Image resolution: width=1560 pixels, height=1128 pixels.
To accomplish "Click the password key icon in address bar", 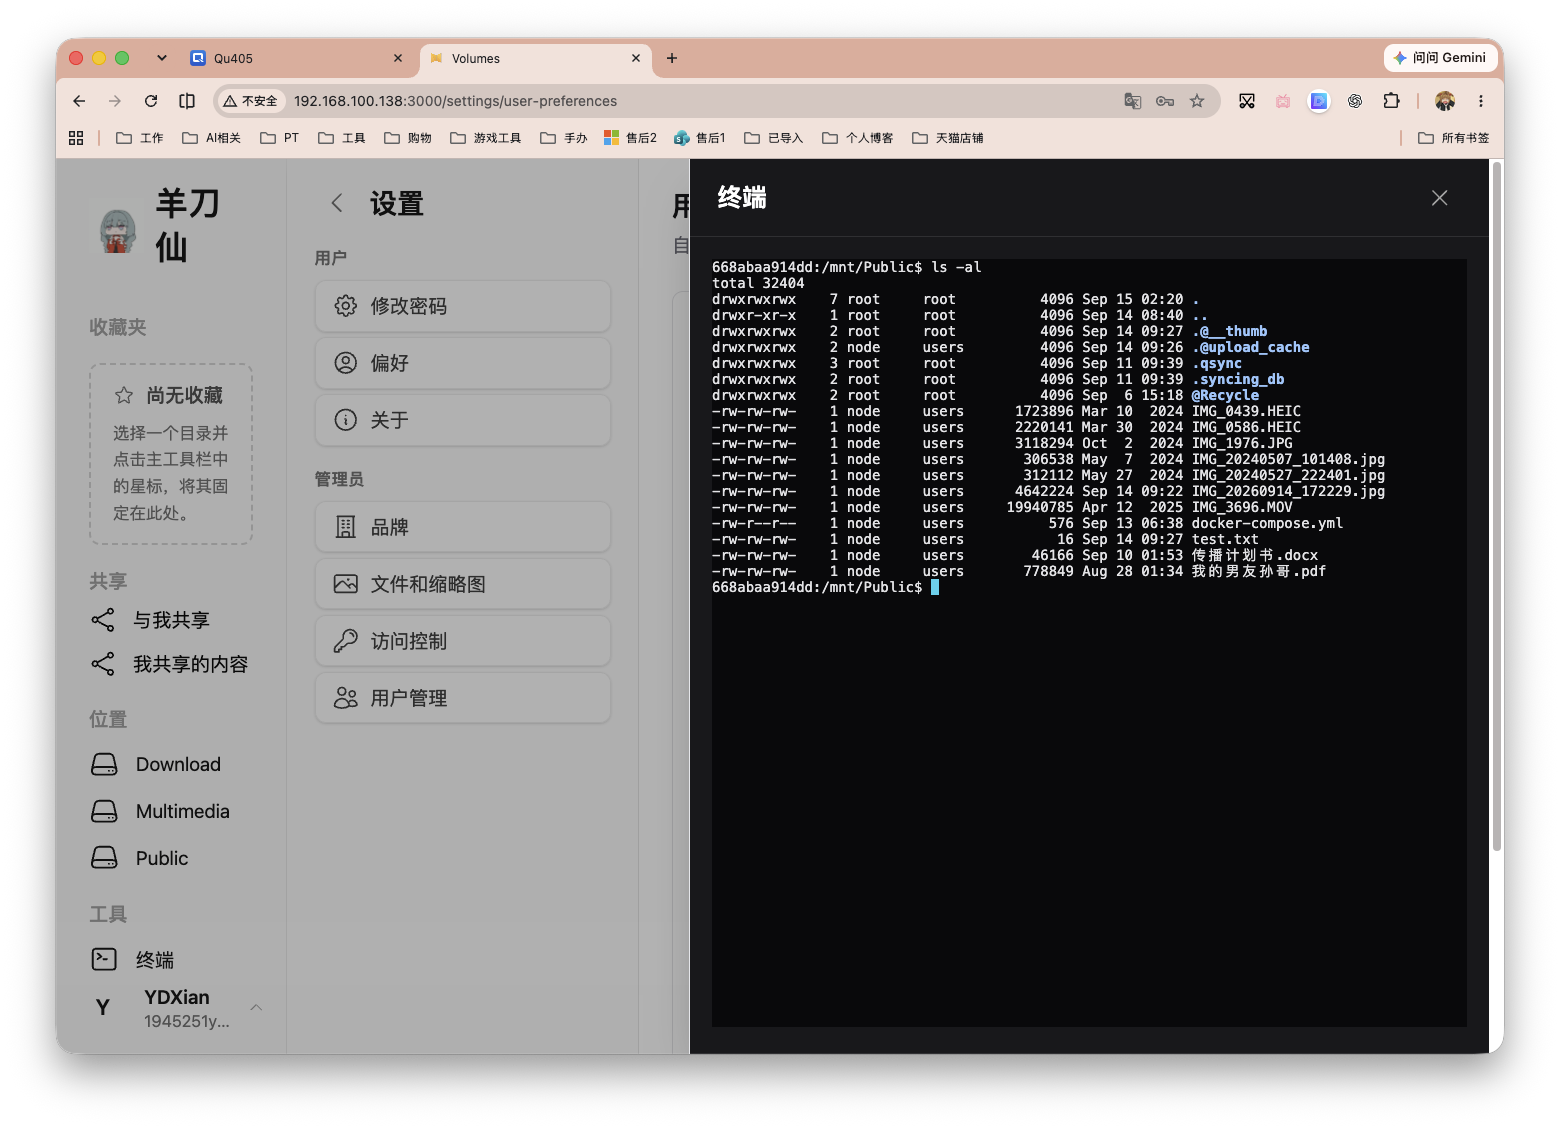I will tap(1165, 101).
